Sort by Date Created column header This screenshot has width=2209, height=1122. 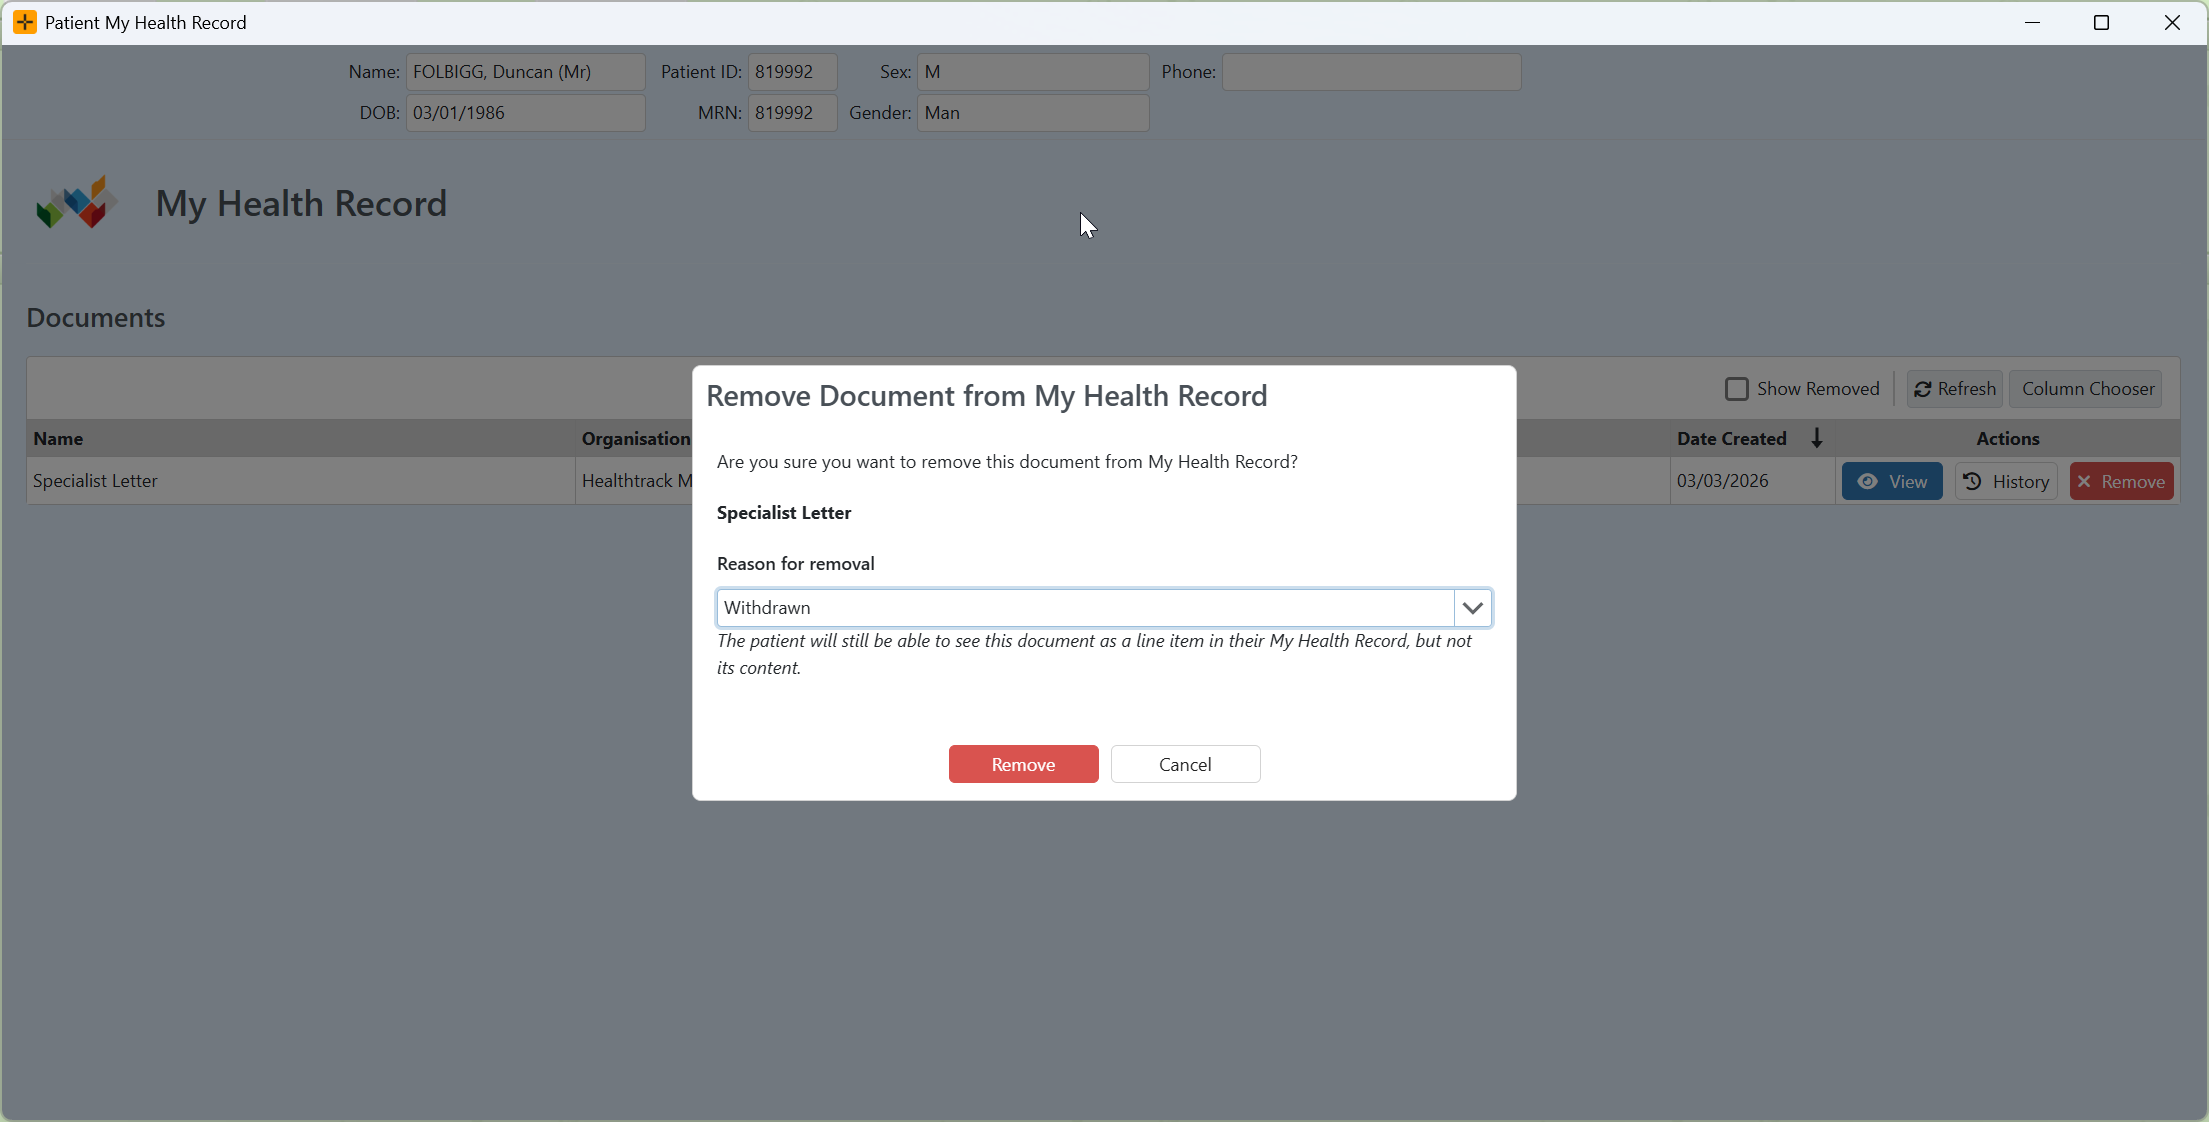coord(1731,438)
